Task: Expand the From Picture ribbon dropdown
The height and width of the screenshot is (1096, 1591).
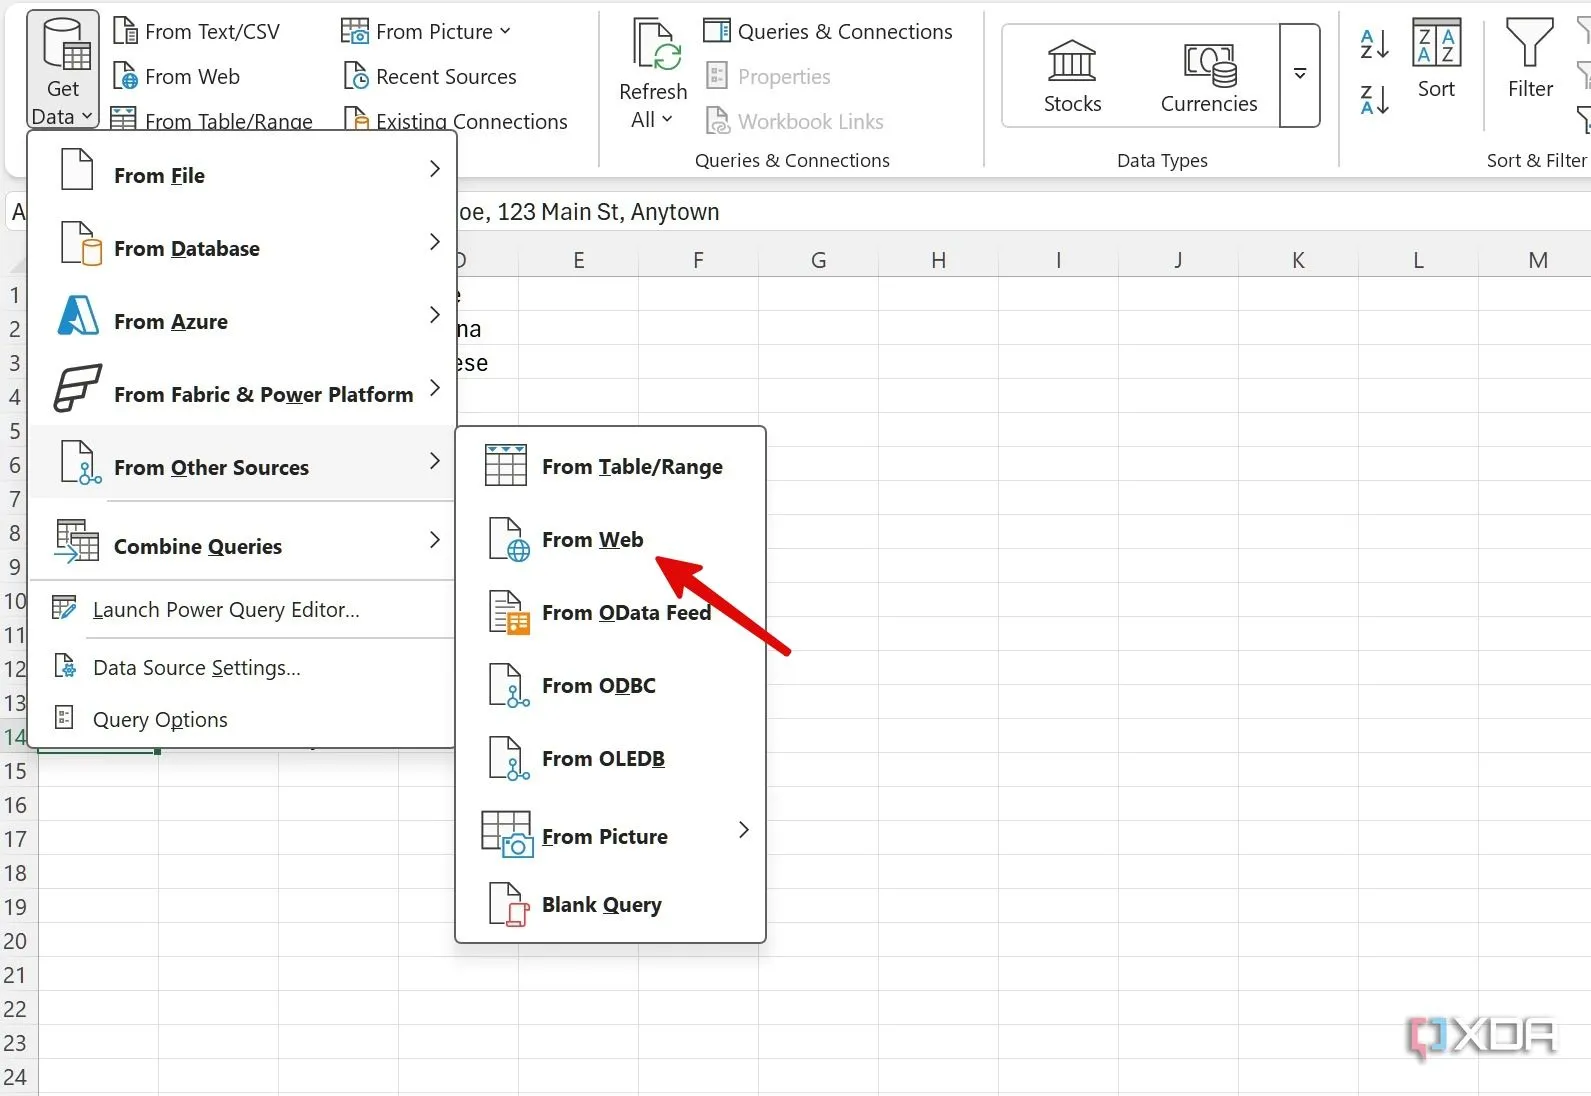Action: (504, 32)
